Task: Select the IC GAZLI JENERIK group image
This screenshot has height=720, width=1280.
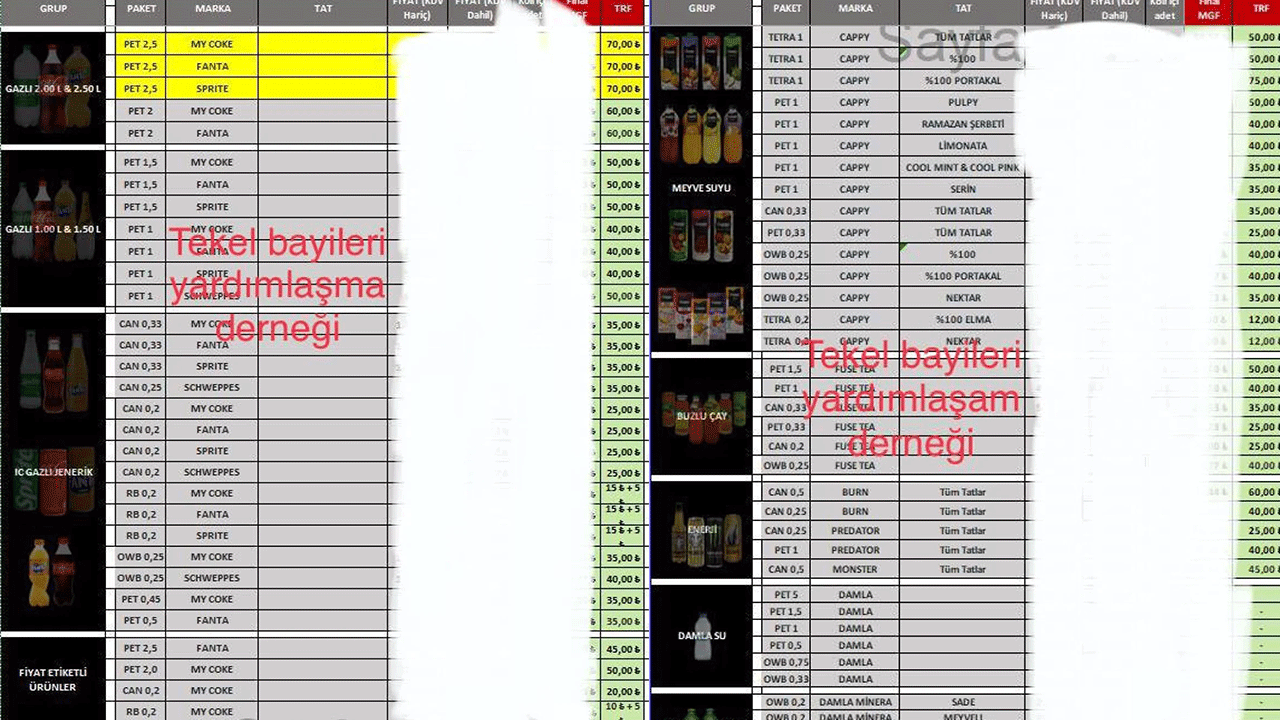Action: (x=54, y=470)
